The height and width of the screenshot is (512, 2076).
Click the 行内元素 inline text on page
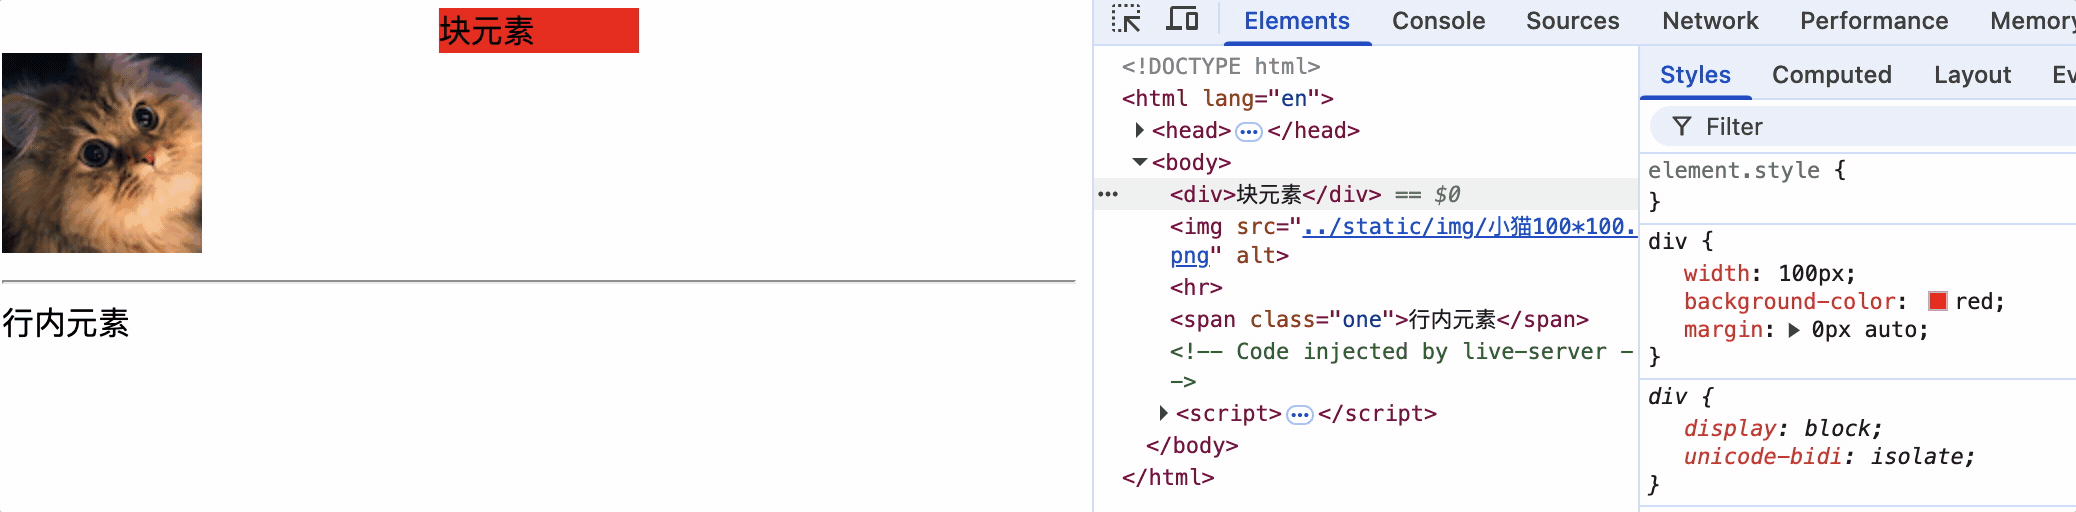65,323
